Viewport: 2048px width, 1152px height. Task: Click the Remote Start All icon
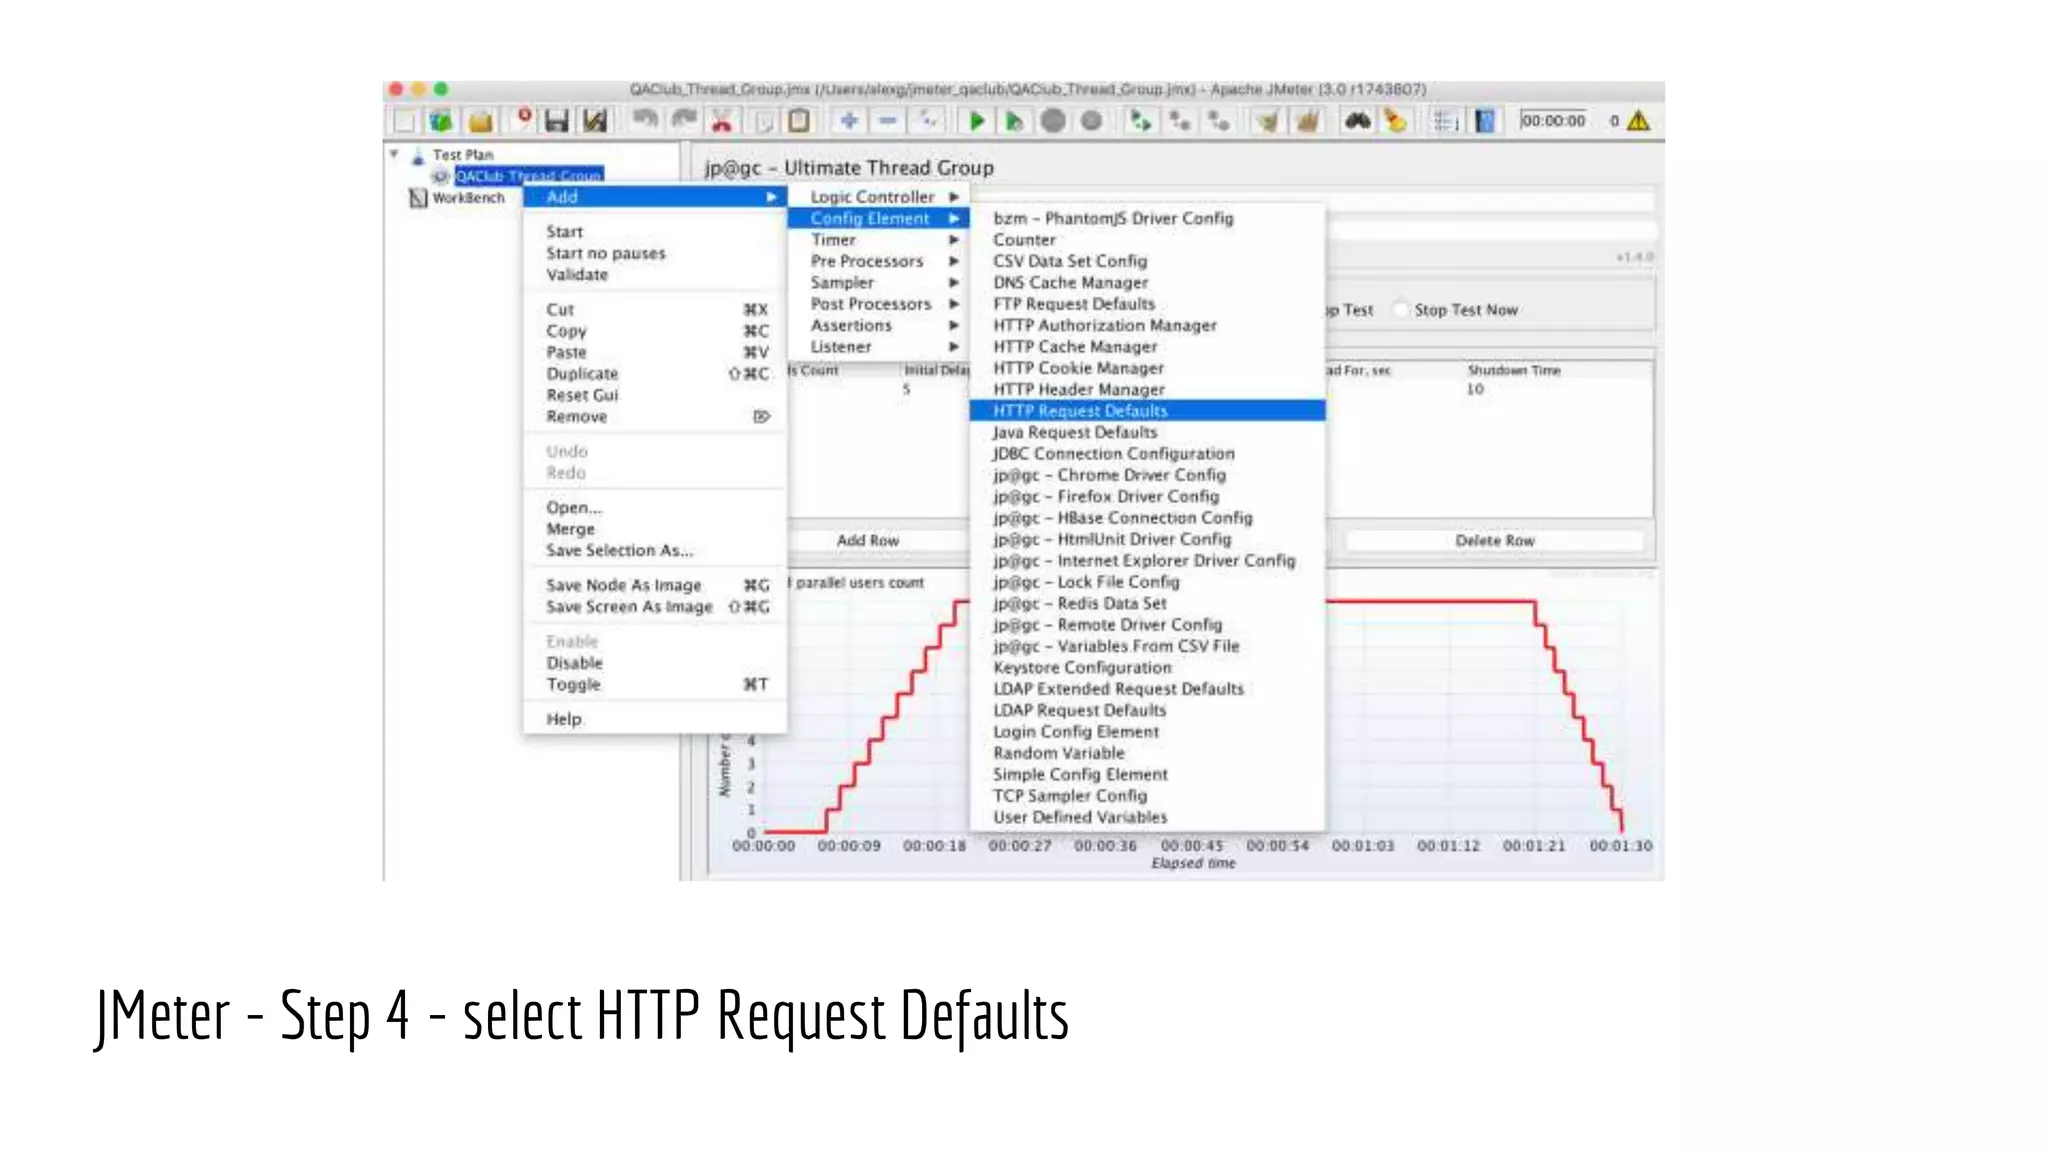tap(1140, 121)
